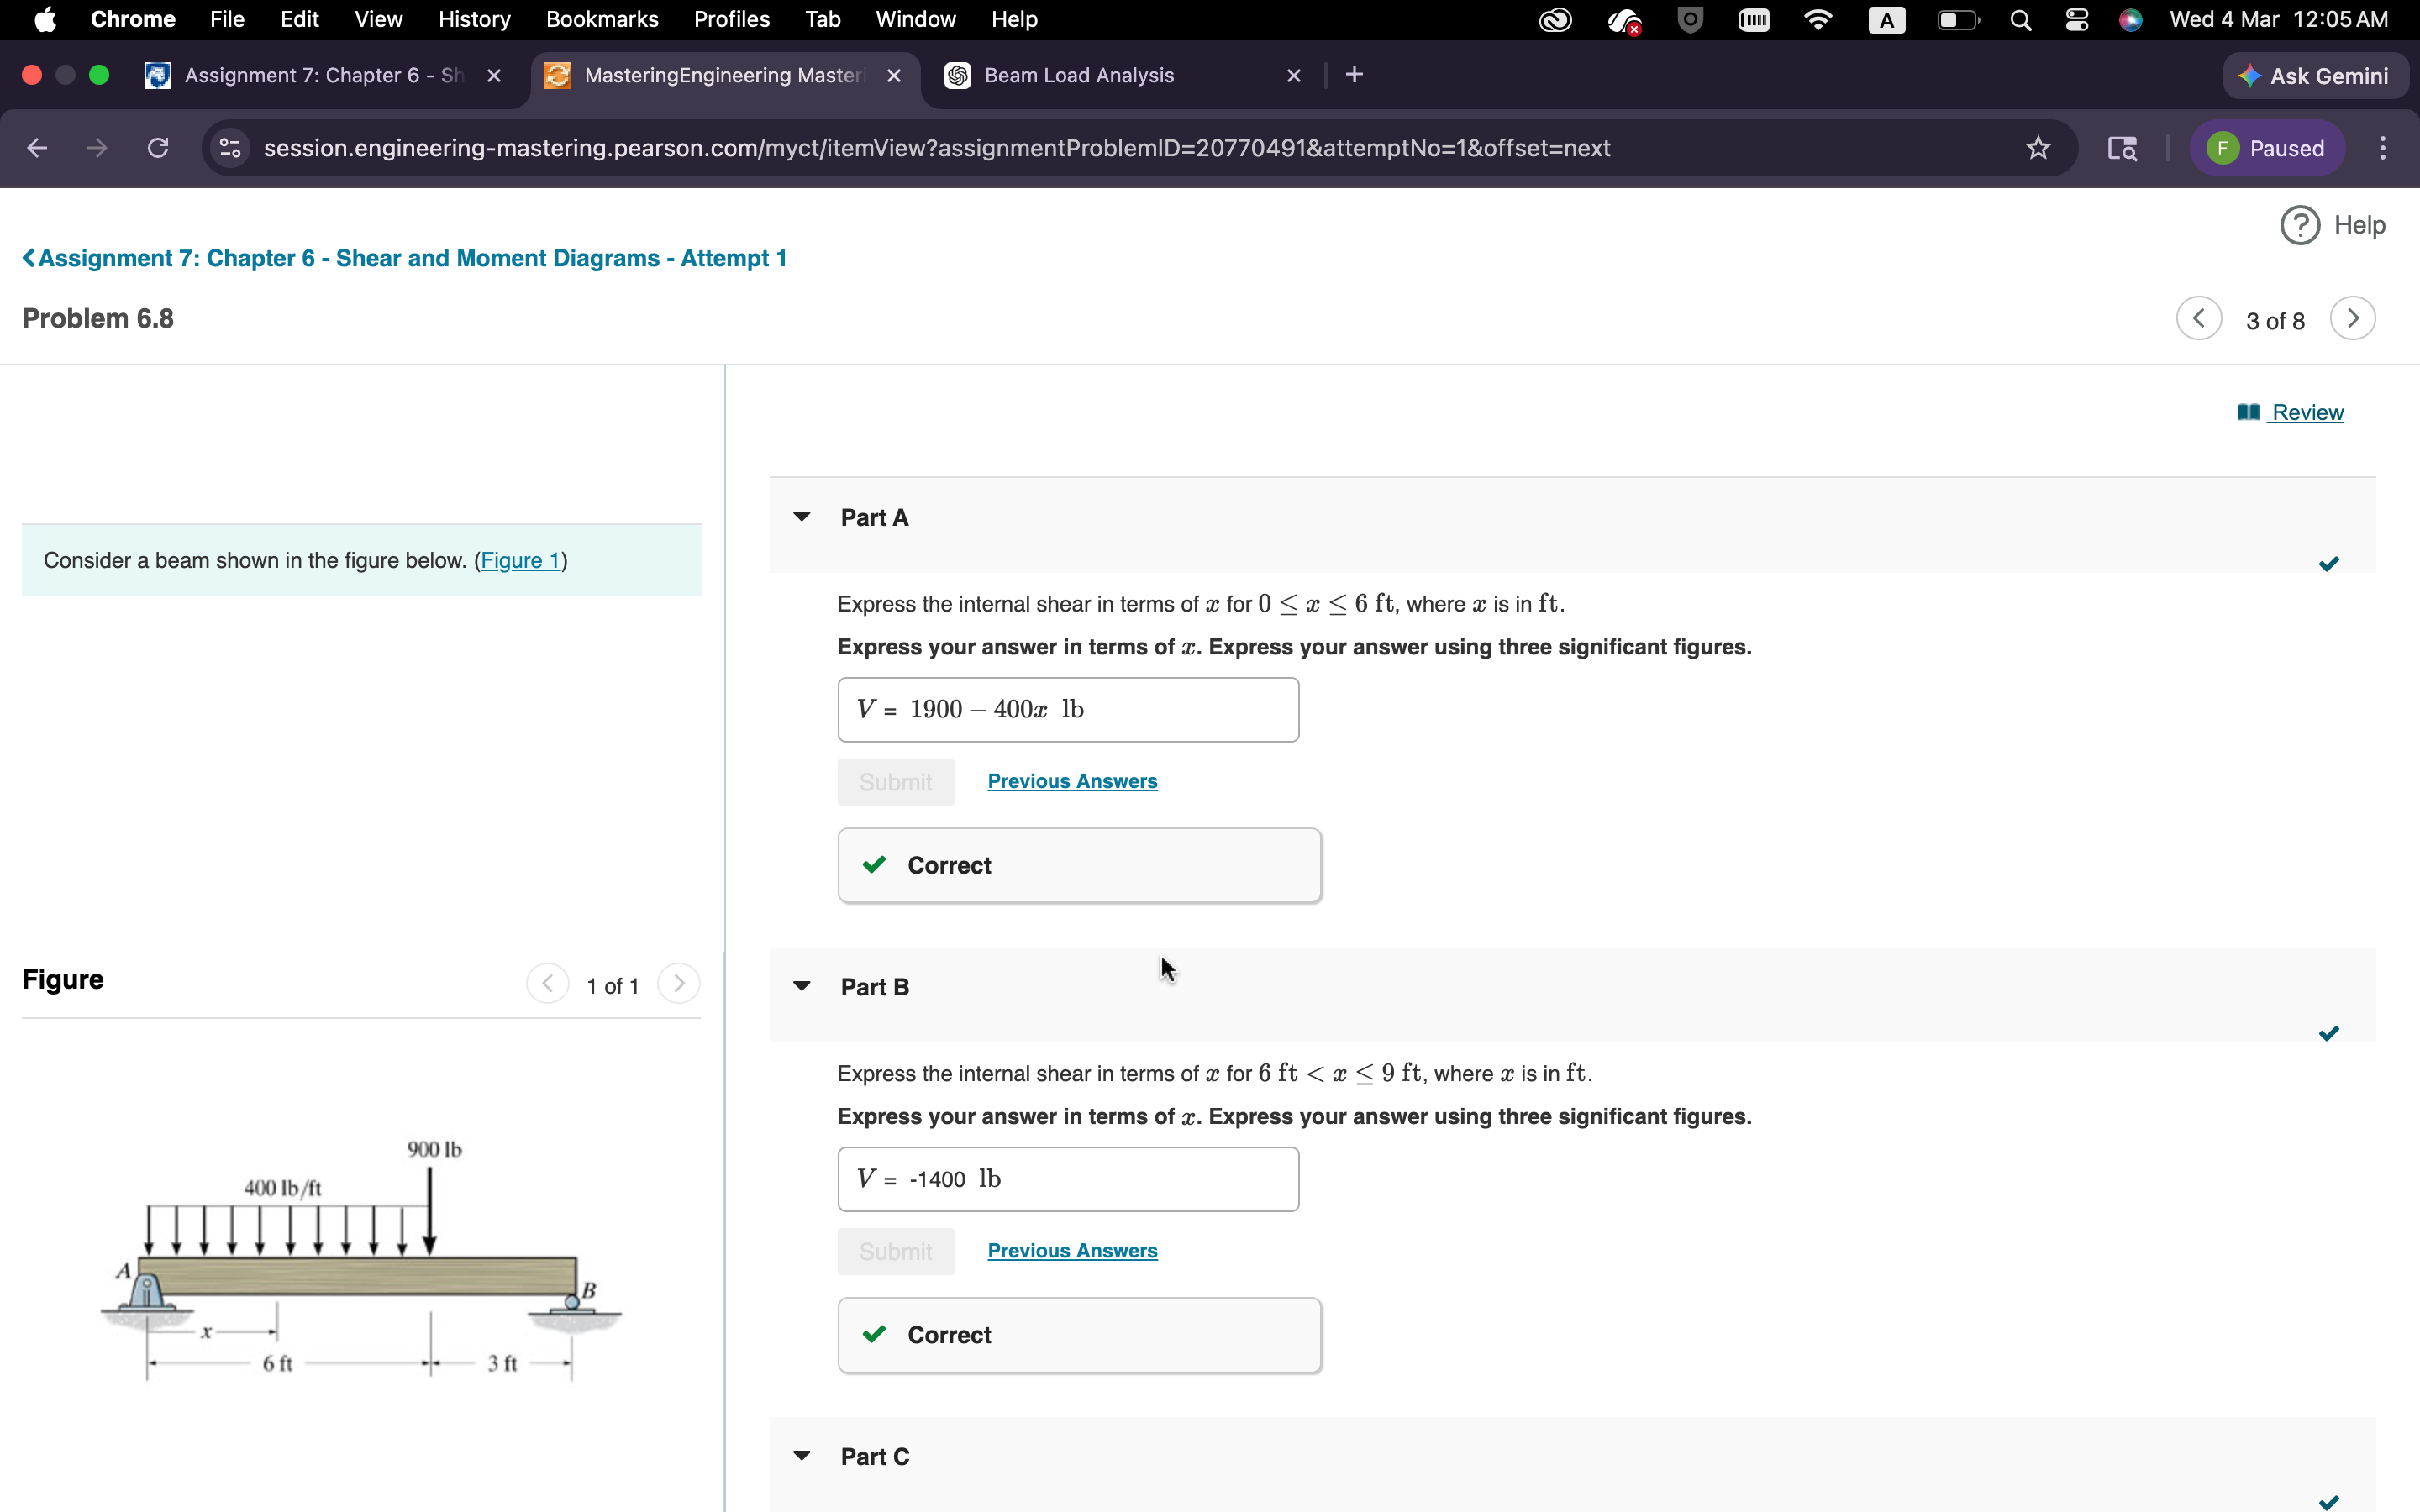Viewport: 2420px width, 1512px height.
Task: Go to the next problem arrow
Action: (2352, 319)
